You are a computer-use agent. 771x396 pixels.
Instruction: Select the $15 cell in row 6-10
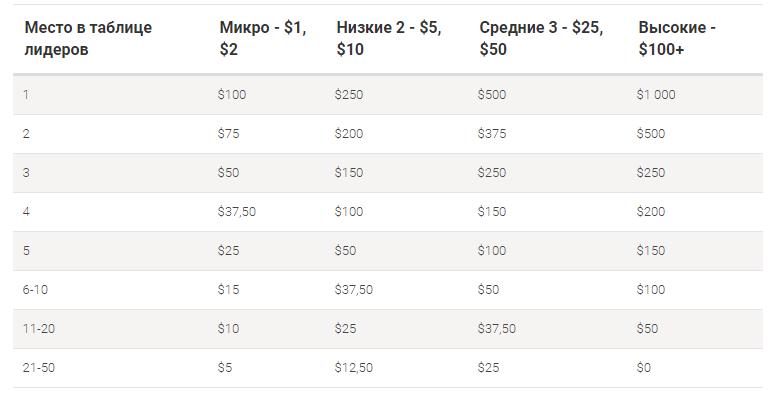(228, 289)
